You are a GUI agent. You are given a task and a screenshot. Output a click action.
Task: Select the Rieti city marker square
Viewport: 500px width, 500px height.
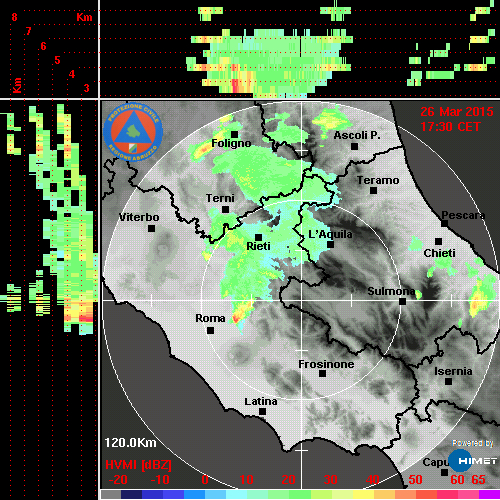(x=258, y=237)
